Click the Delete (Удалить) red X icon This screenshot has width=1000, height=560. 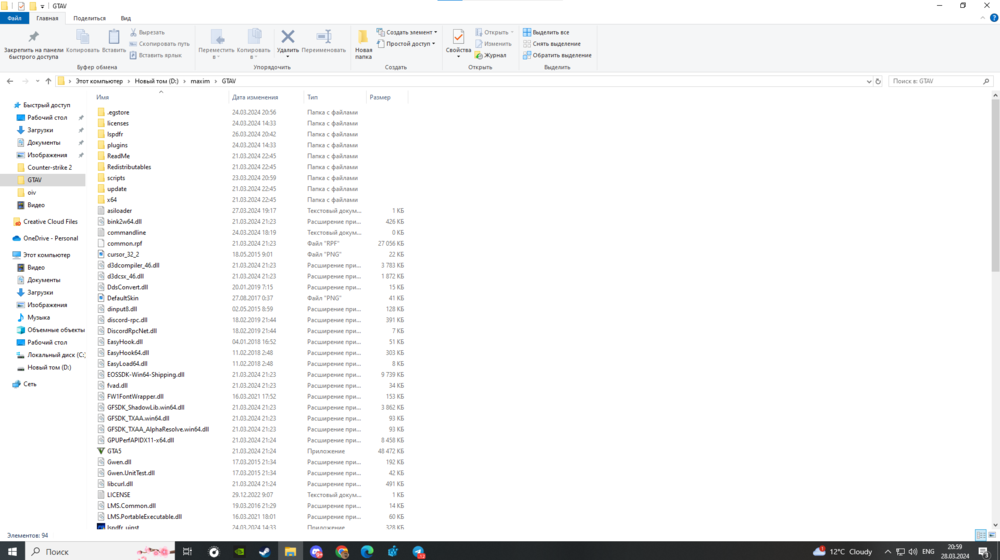[x=288, y=37]
